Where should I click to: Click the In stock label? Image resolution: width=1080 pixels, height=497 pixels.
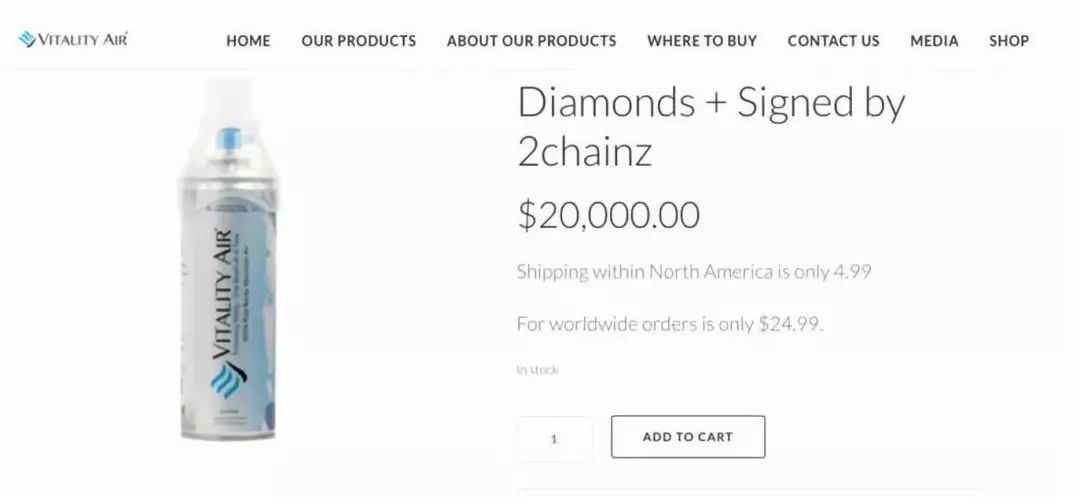click(537, 370)
